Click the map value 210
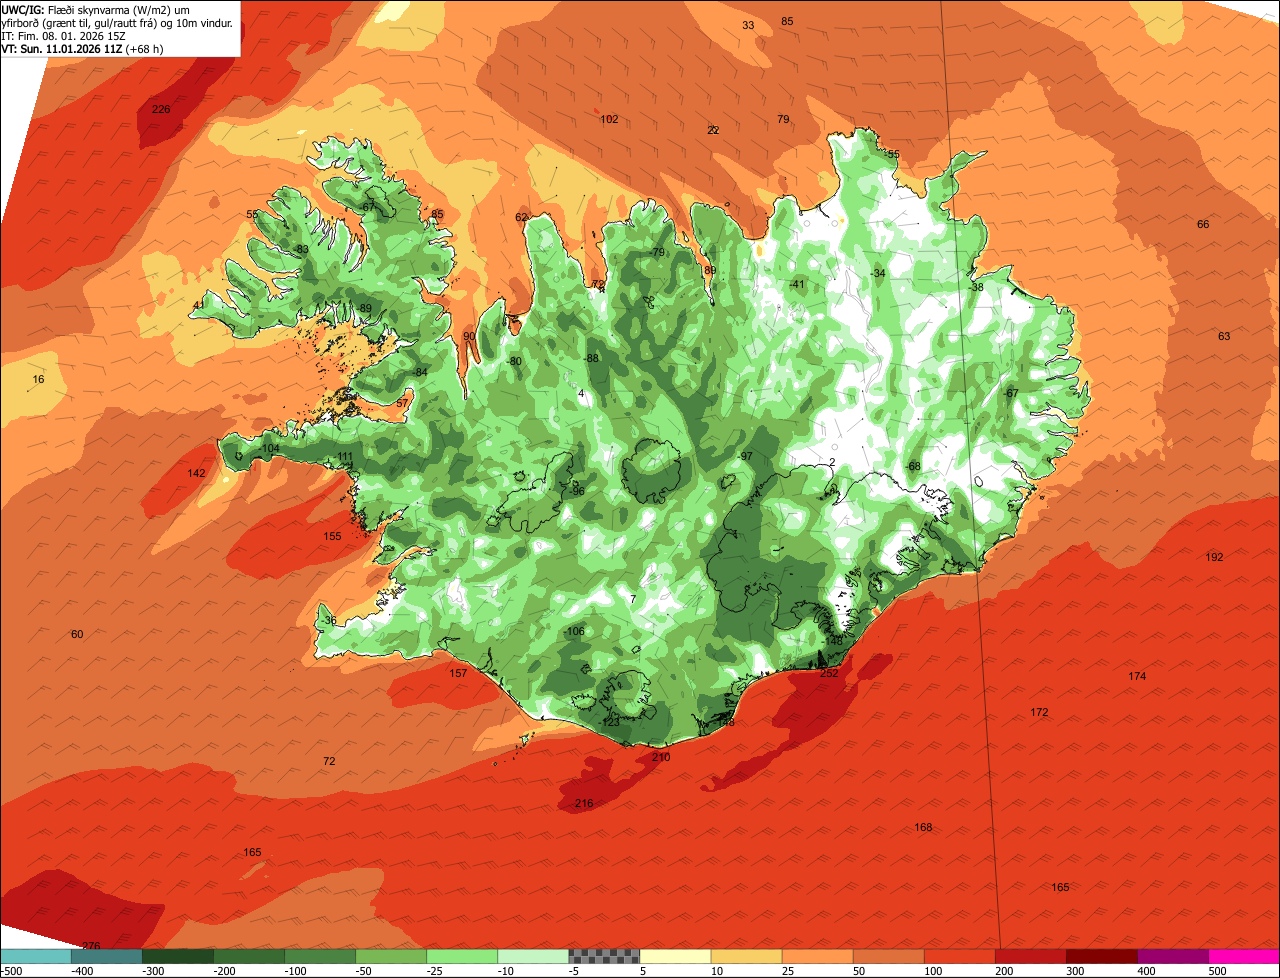This screenshot has width=1280, height=978. tap(661, 757)
